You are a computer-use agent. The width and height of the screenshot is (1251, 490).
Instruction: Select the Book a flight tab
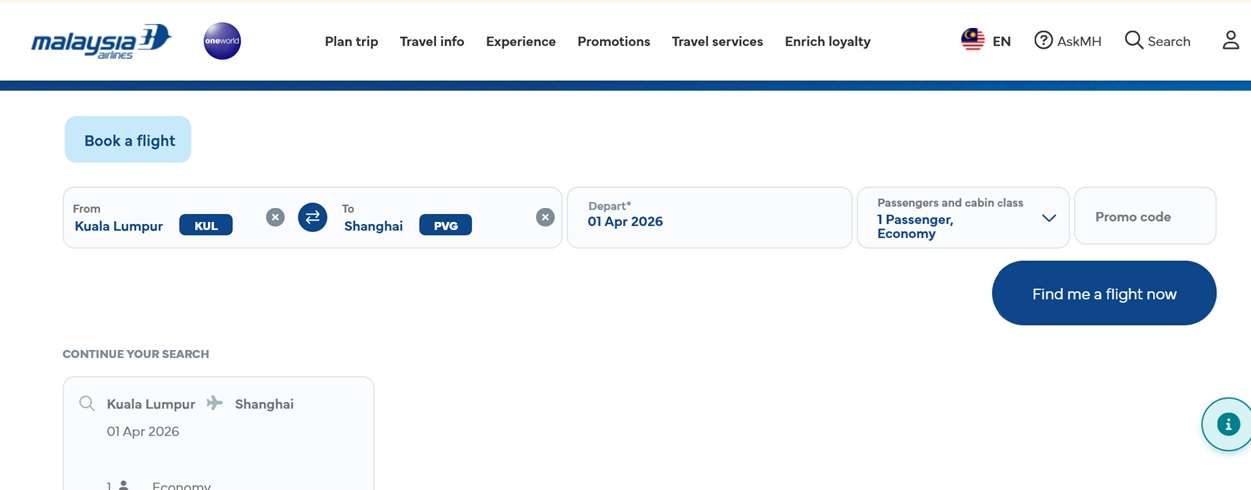tap(129, 141)
